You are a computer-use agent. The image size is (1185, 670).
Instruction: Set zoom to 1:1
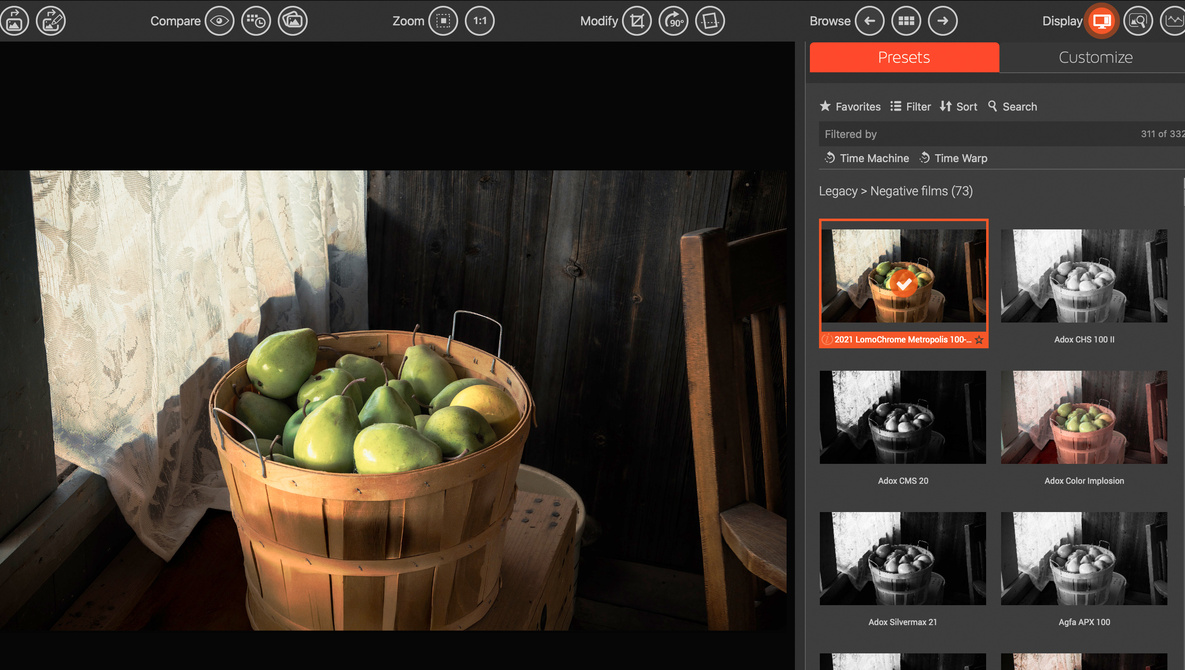tap(480, 21)
